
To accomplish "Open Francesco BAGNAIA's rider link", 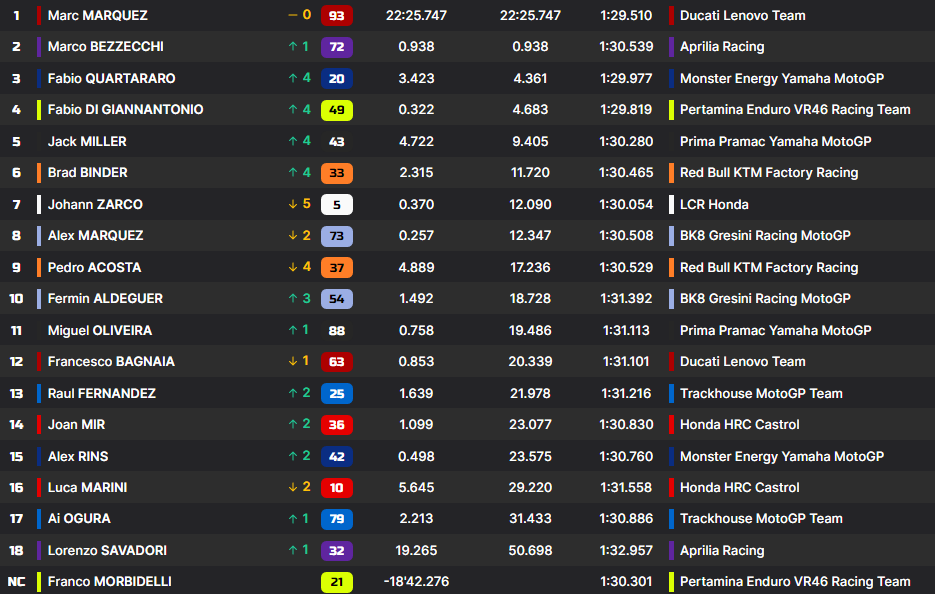I will 109,362.
